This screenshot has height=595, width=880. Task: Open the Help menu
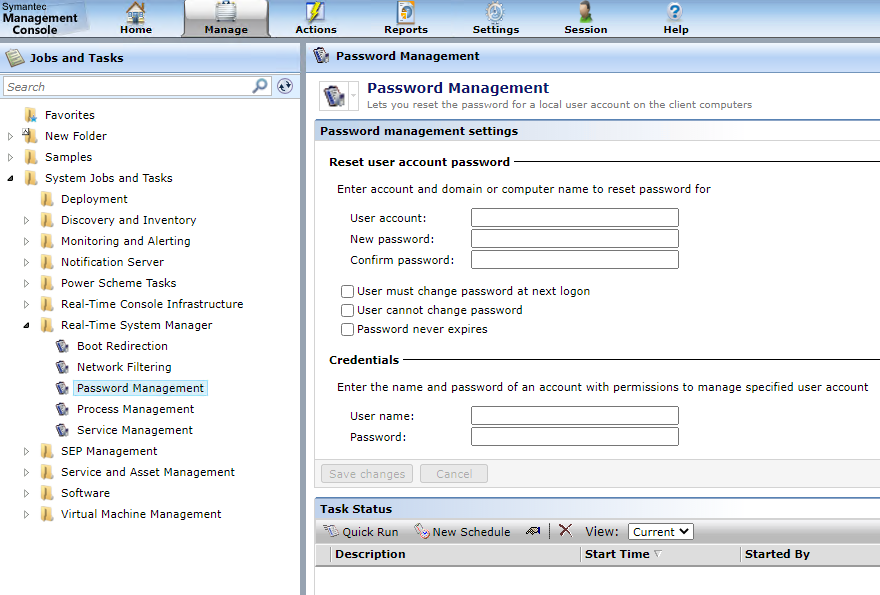[676, 18]
